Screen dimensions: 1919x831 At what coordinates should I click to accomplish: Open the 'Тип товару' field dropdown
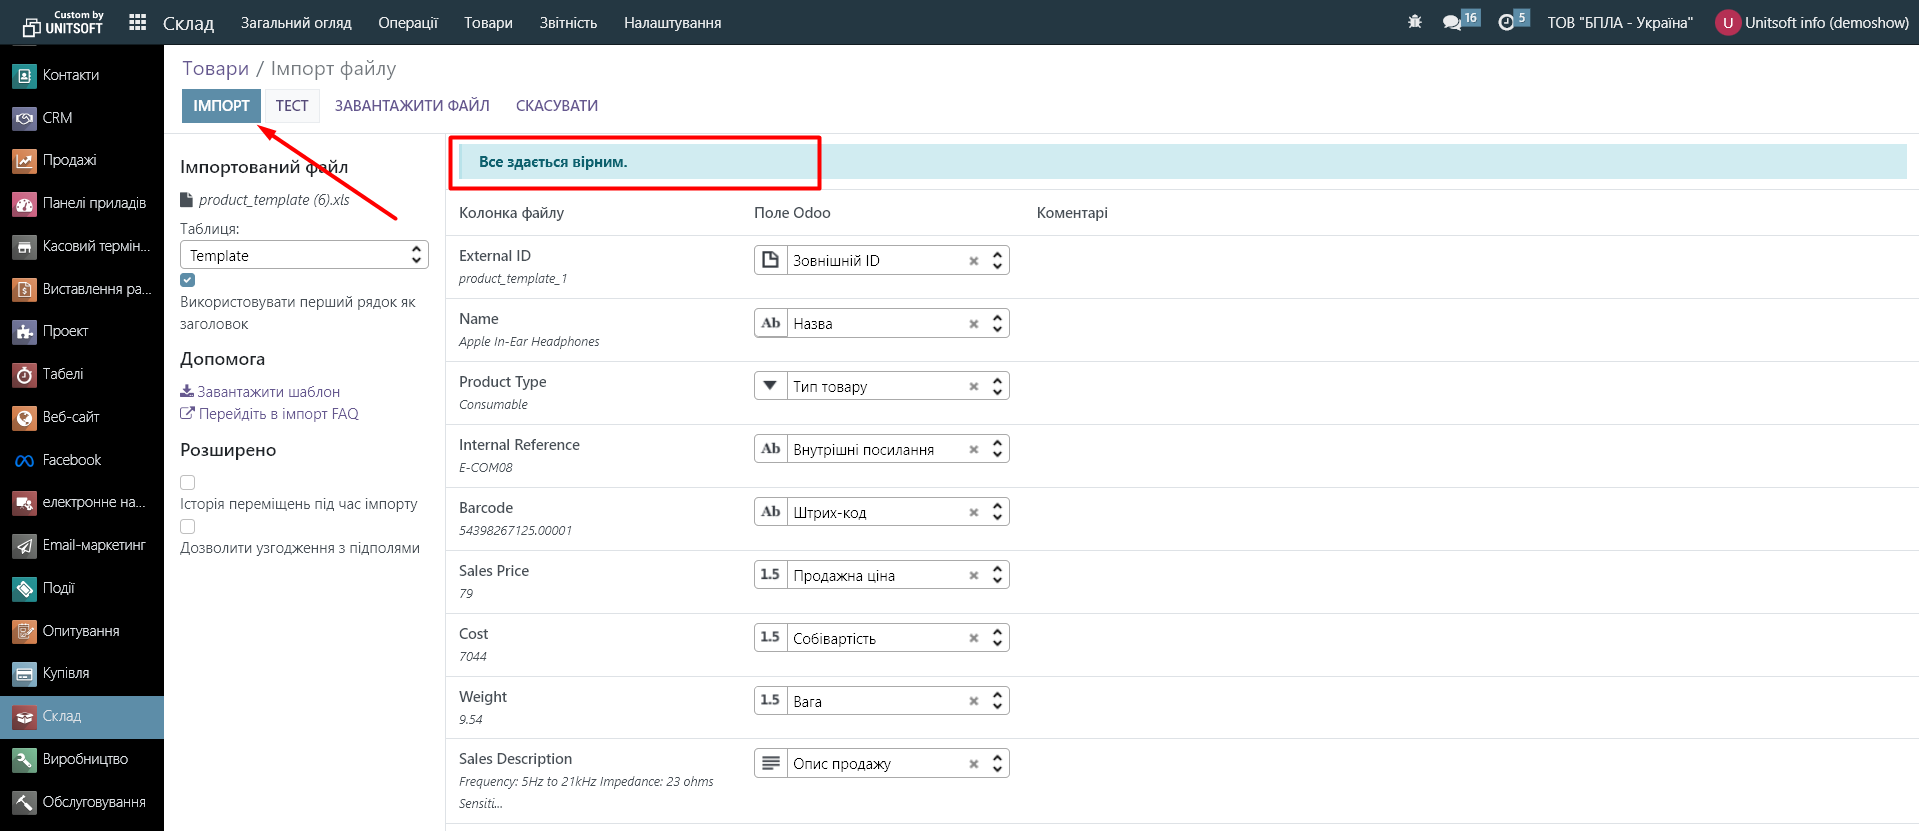click(x=880, y=387)
